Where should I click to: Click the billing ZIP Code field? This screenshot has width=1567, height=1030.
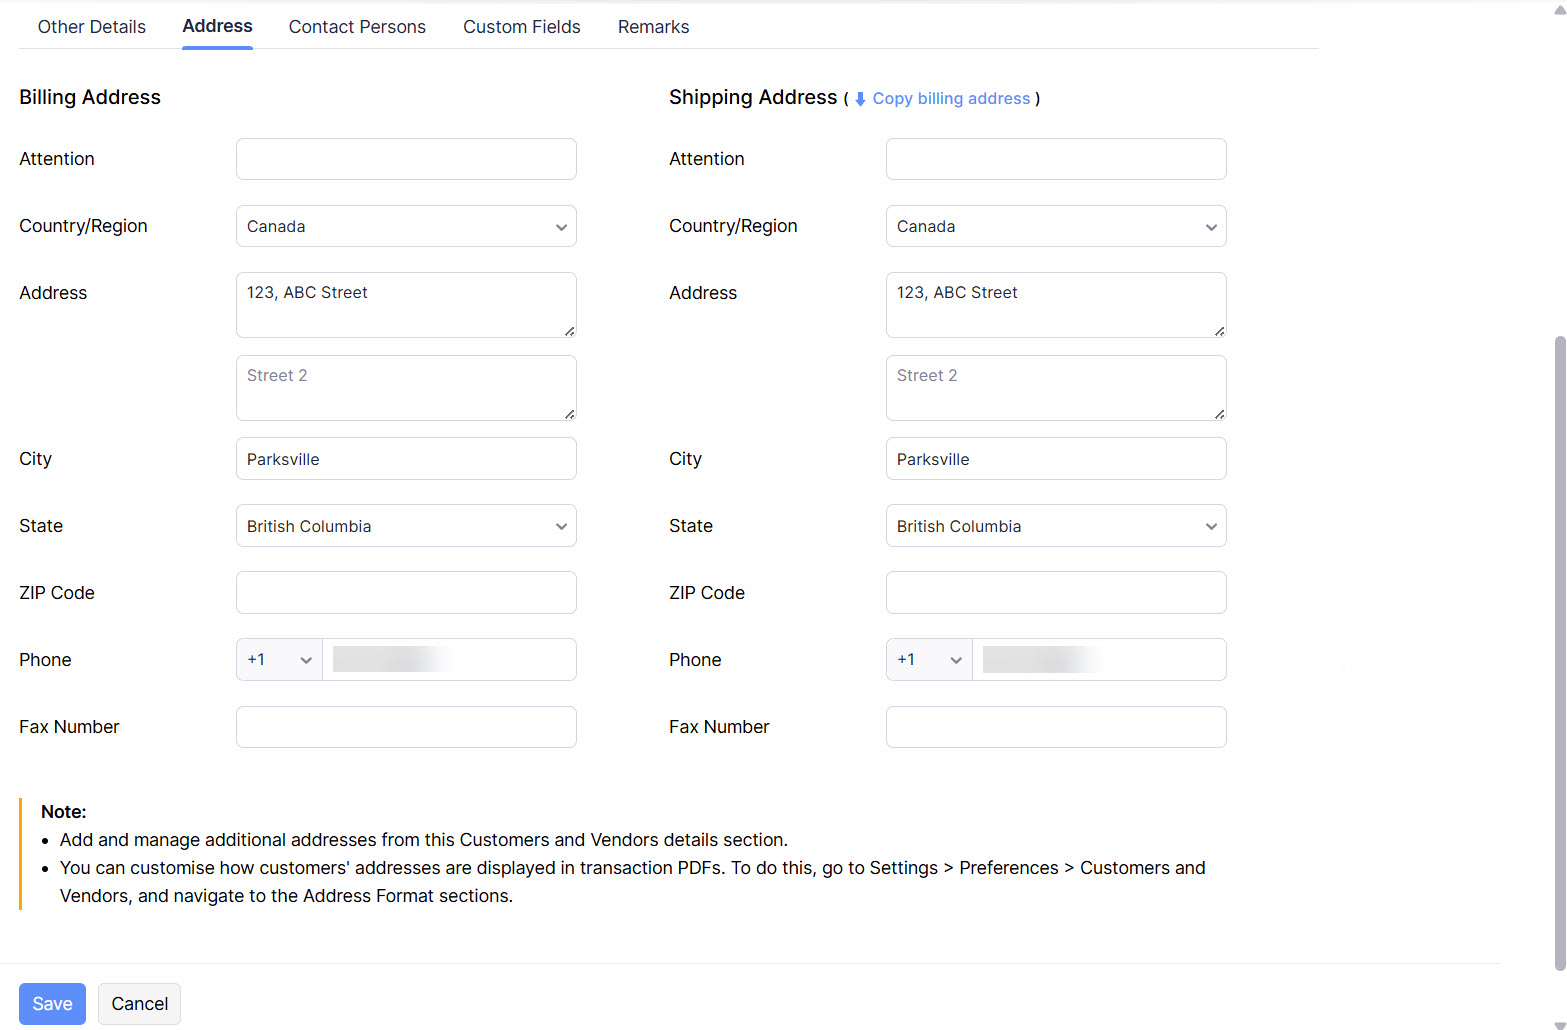[406, 593]
